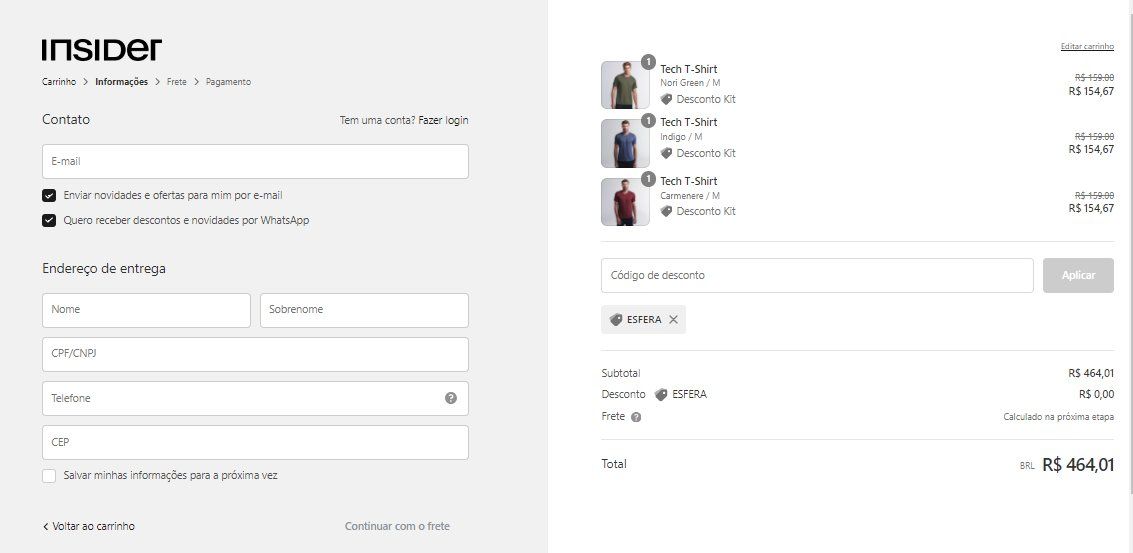Remove the ESFERA discount code
This screenshot has width=1133, height=553.
tap(673, 320)
